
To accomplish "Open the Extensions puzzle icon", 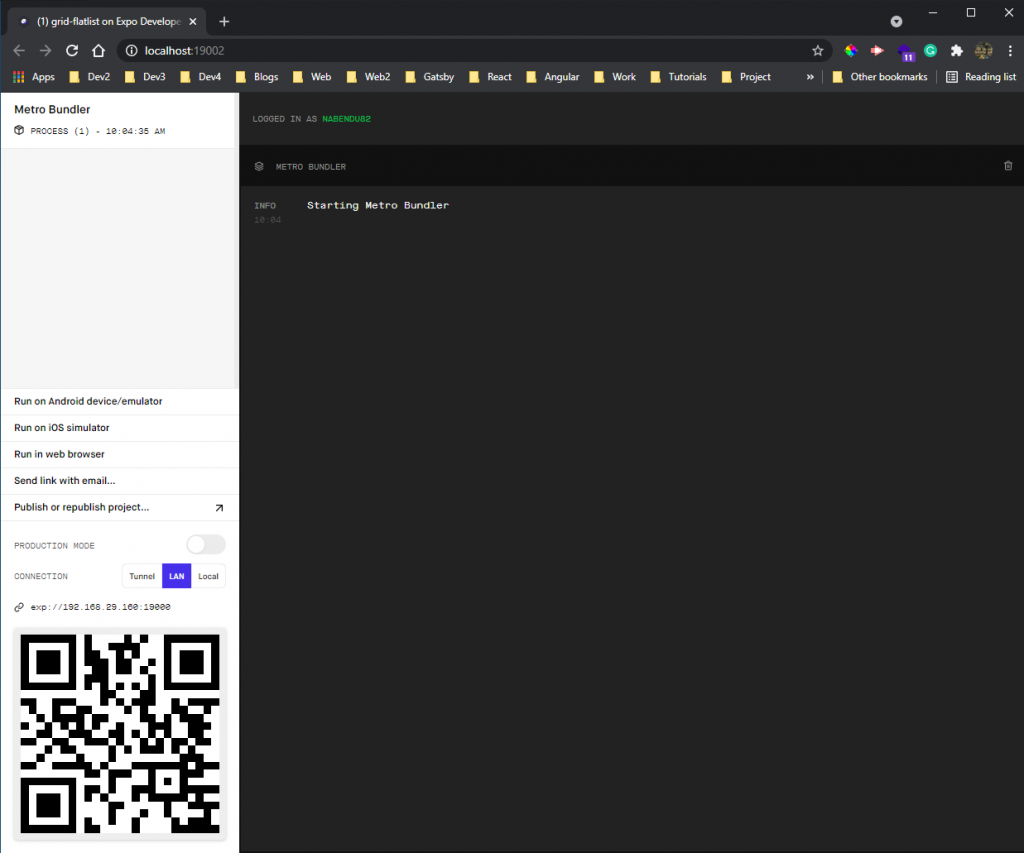I will 957,50.
